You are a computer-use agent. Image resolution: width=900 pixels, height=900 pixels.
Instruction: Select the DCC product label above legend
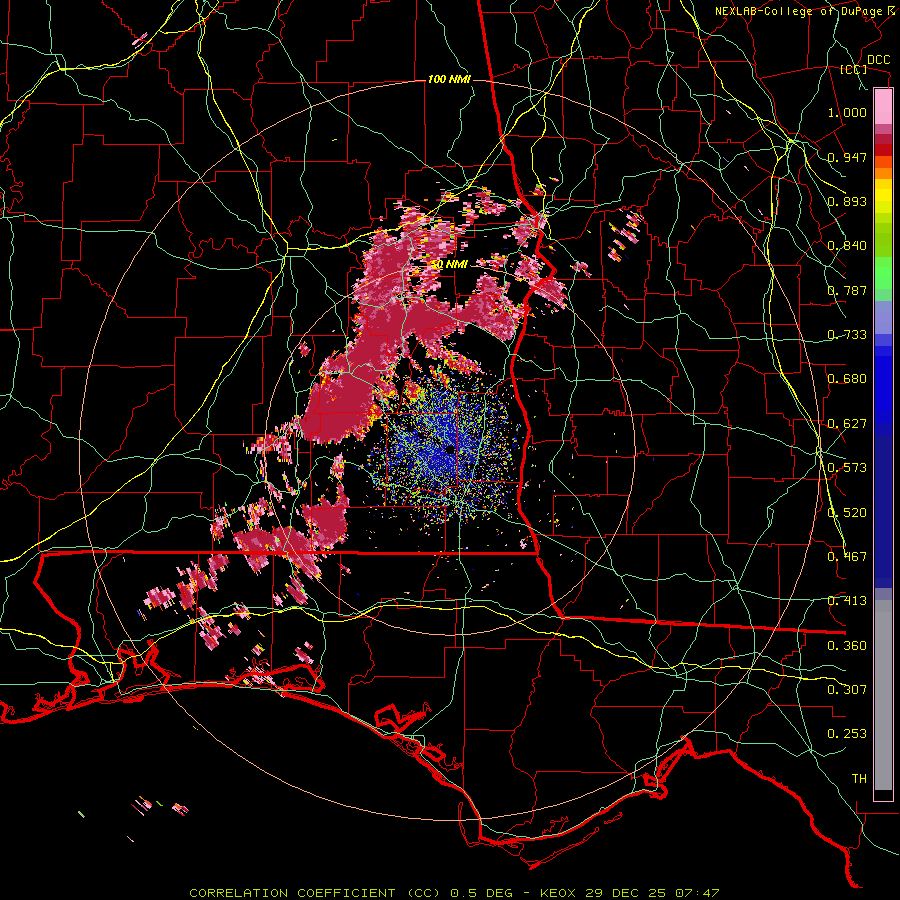click(878, 60)
